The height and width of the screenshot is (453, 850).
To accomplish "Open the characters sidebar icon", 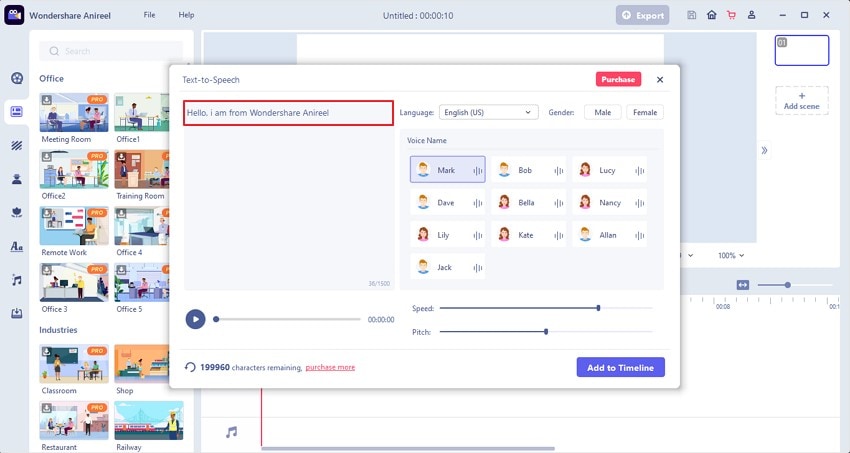I will (17, 179).
